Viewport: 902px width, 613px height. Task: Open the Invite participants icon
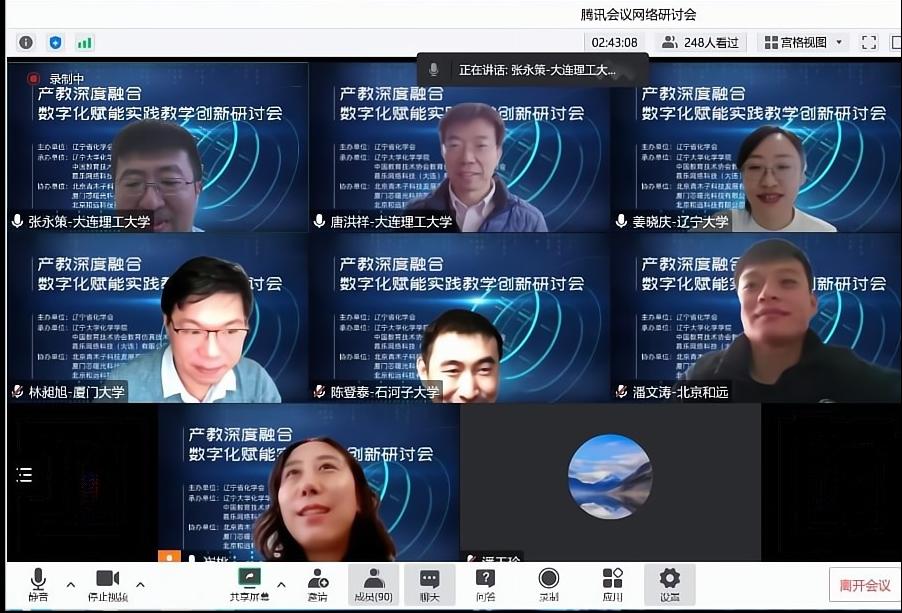[x=318, y=583]
